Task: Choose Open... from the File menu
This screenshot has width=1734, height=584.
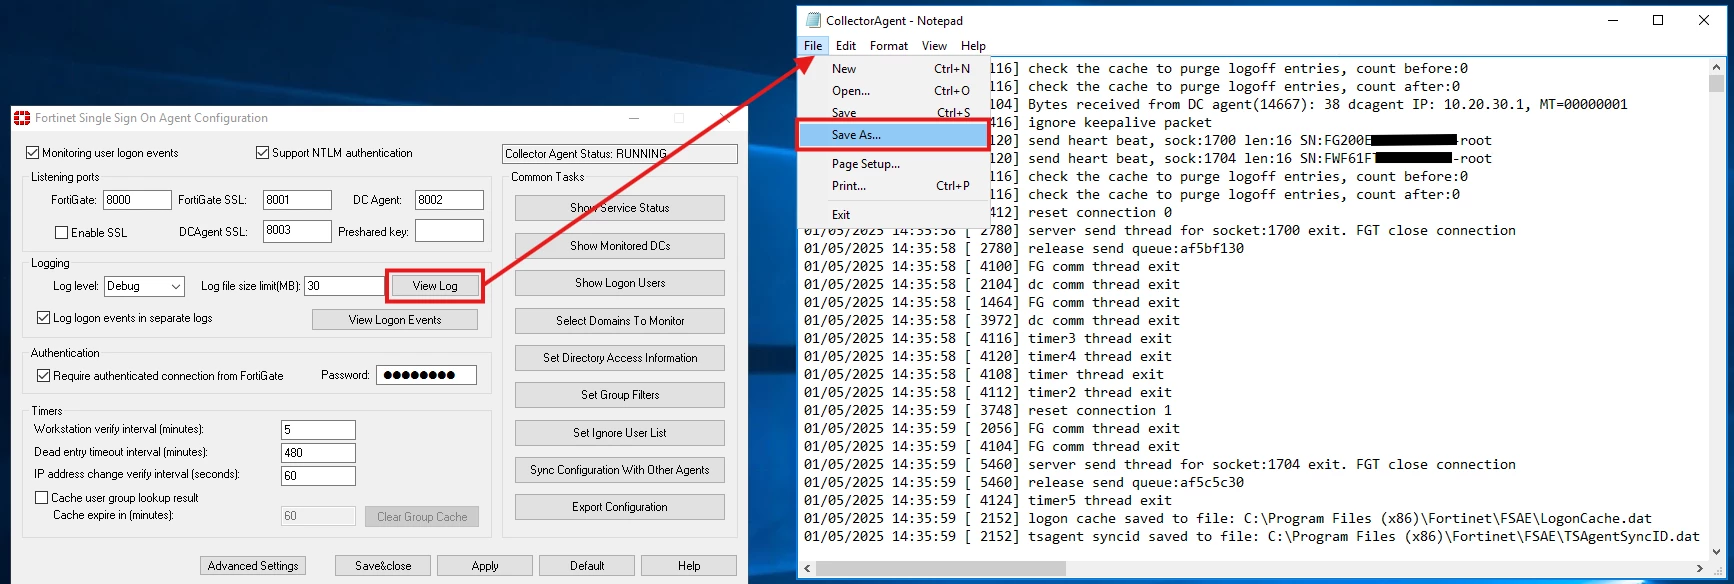Action: (893, 91)
